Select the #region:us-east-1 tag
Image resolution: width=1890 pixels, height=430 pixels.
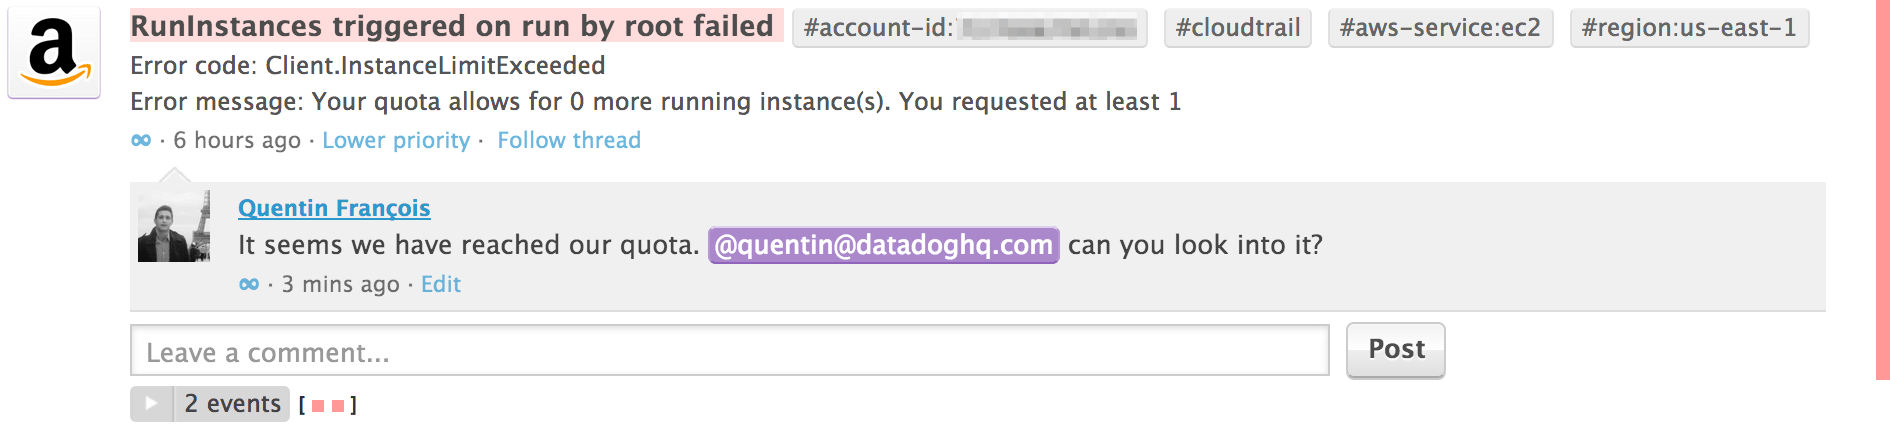(x=1688, y=28)
